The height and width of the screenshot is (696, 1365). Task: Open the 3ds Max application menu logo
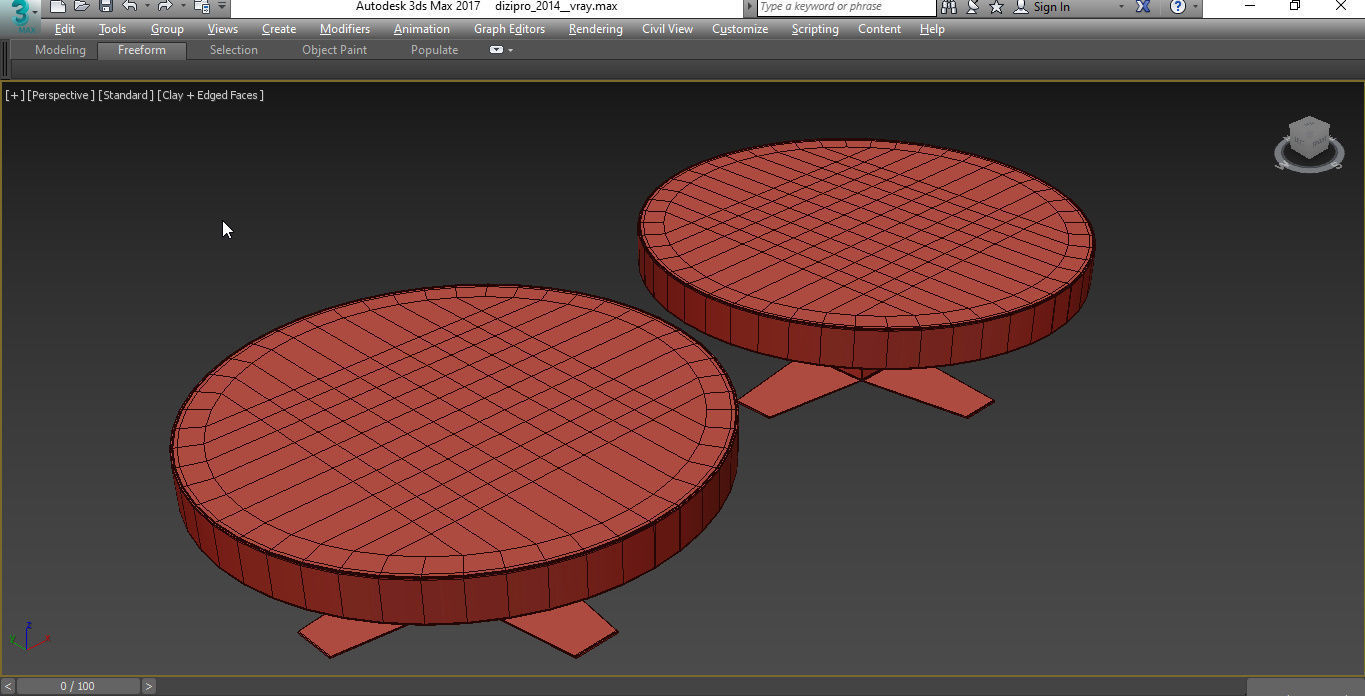[x=20, y=15]
